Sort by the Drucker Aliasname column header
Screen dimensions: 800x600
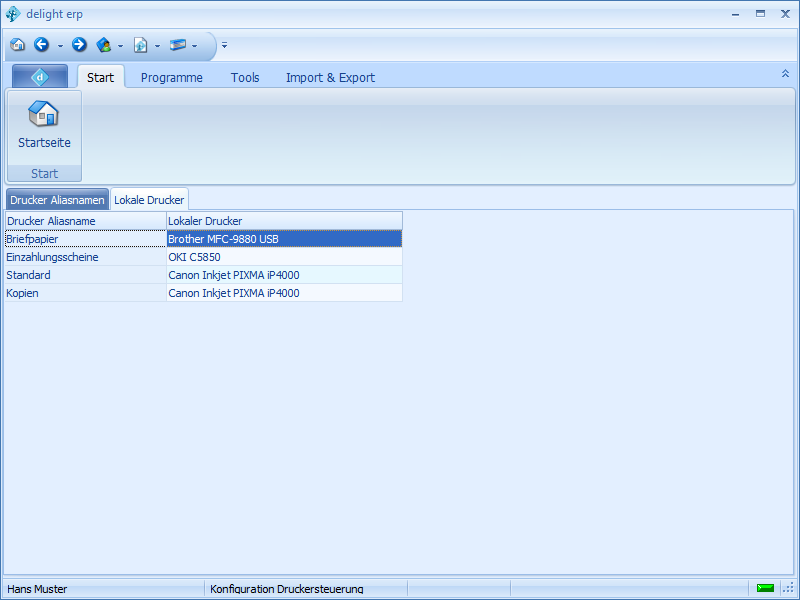[85, 221]
